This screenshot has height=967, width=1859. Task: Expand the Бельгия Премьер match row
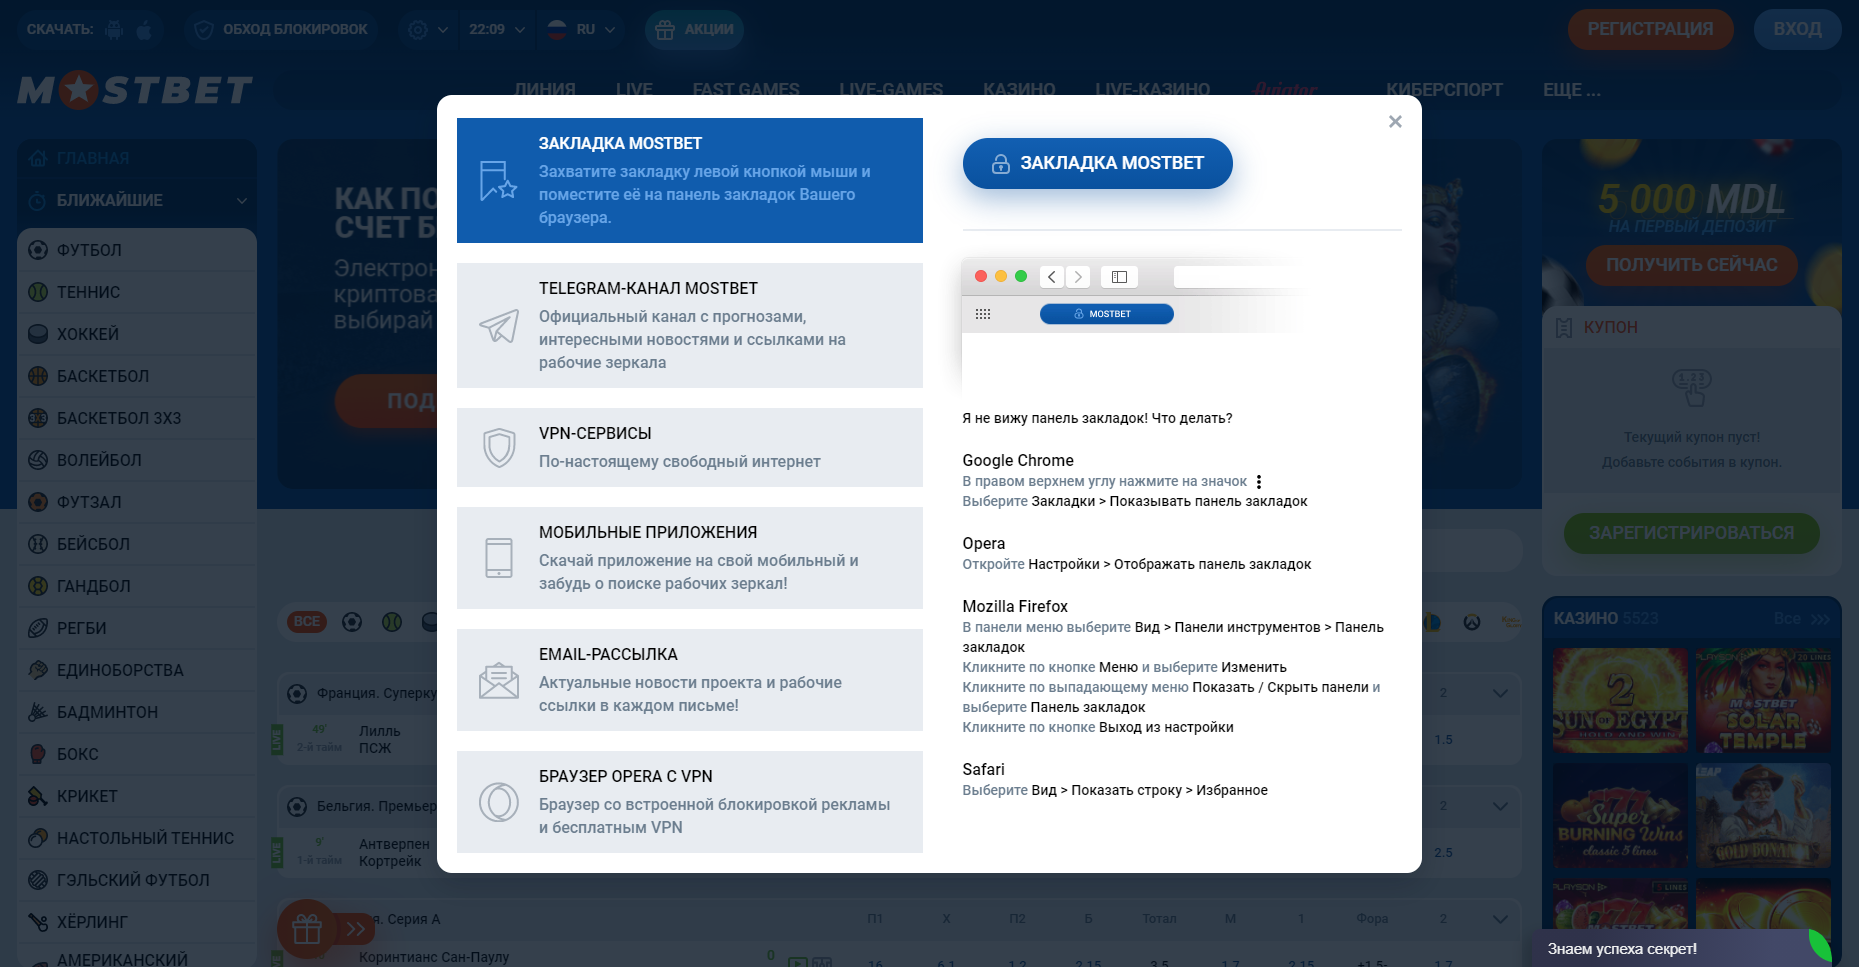click(1500, 806)
